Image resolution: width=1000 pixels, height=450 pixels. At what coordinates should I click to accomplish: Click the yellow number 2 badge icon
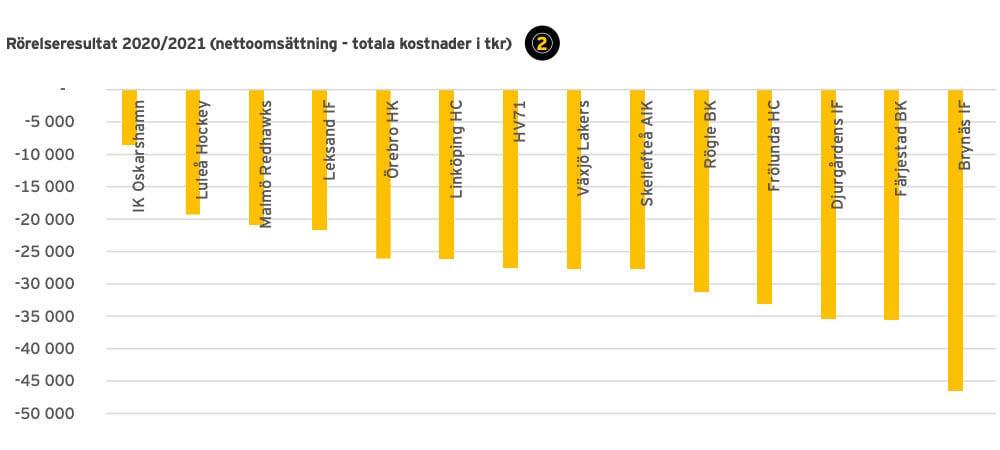click(543, 43)
